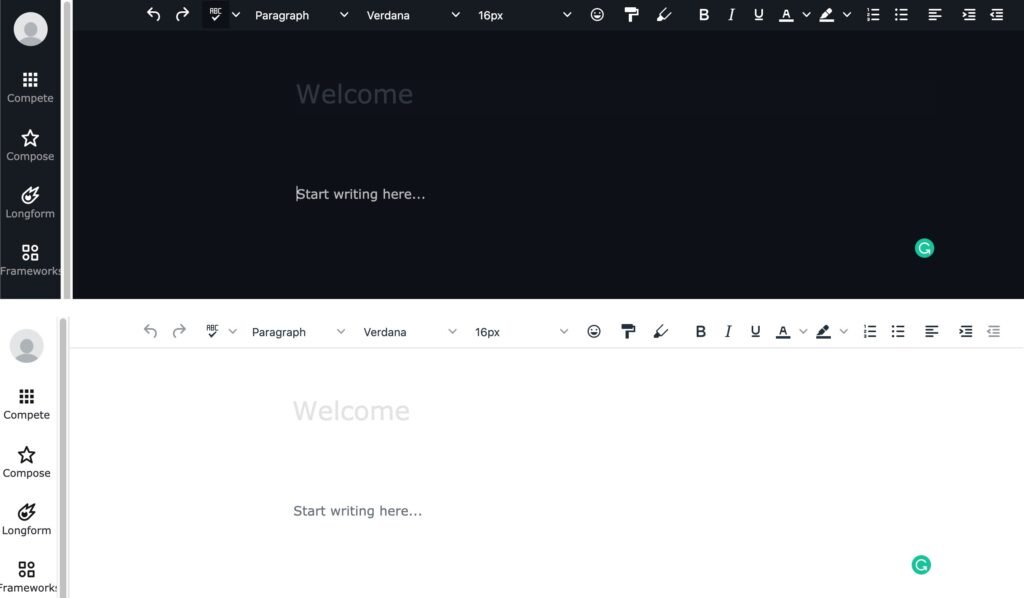Open spellcheck options arrow in light toolbar

coord(232,331)
